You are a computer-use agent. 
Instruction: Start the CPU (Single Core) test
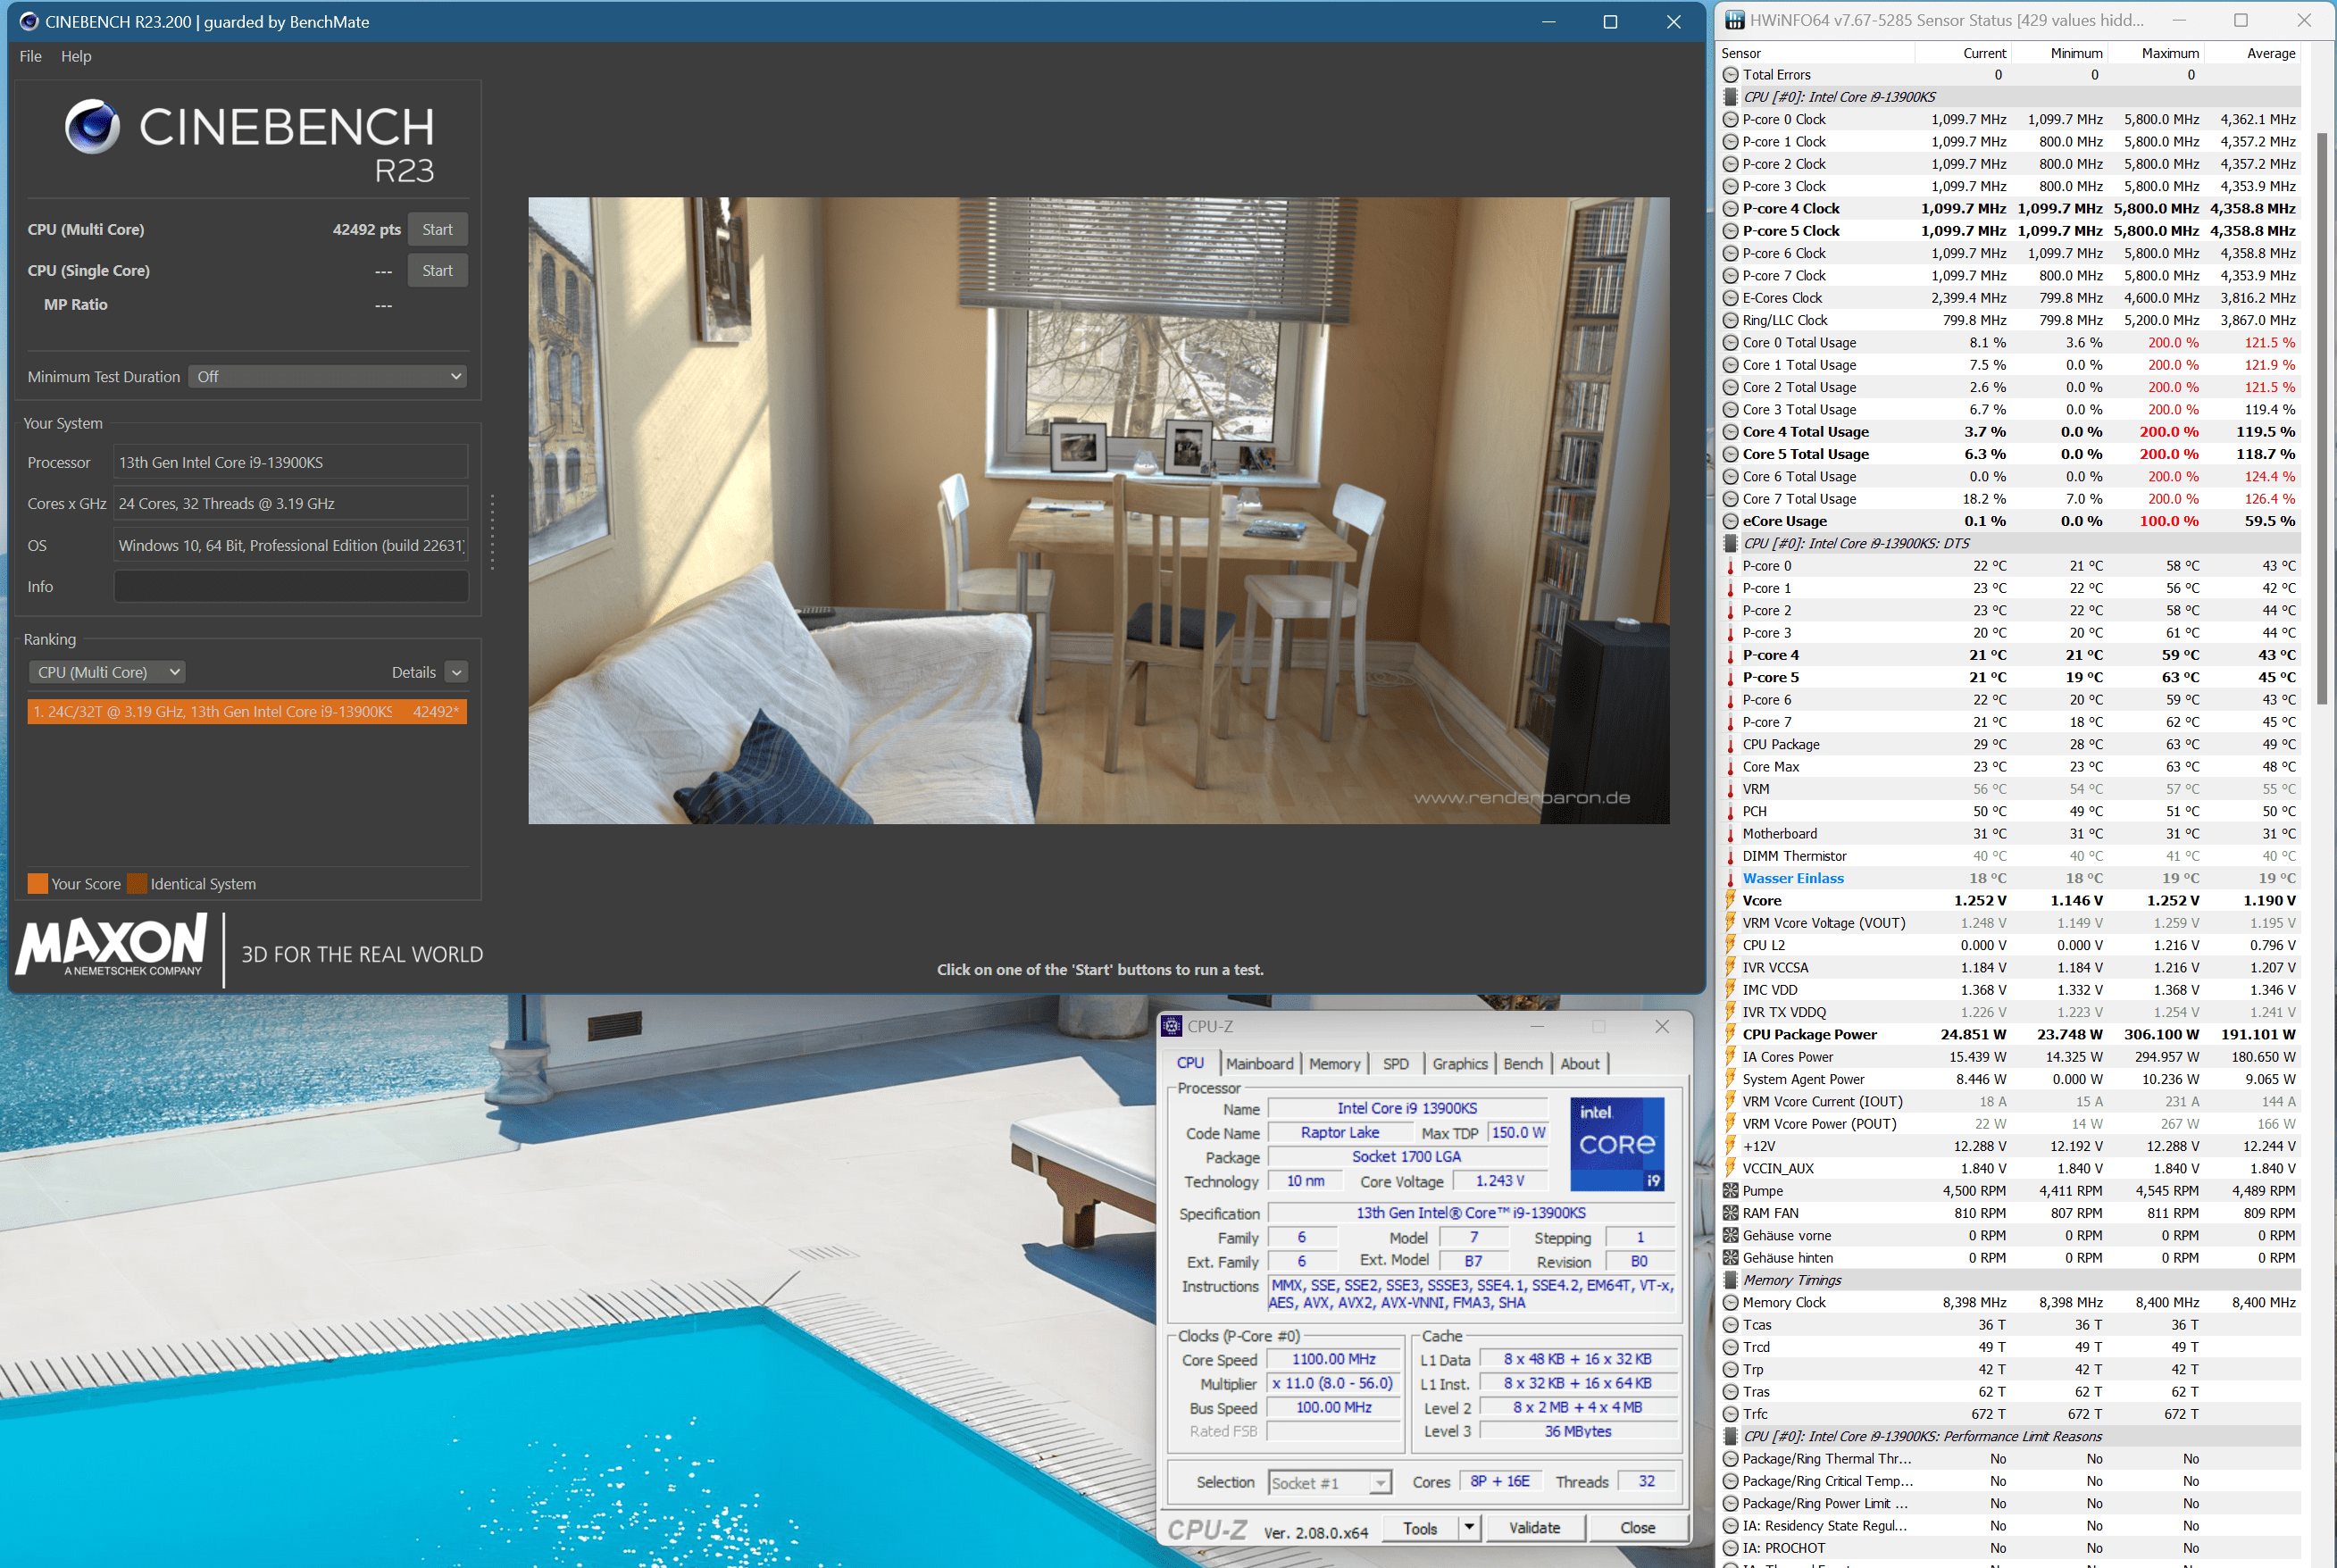pos(437,271)
